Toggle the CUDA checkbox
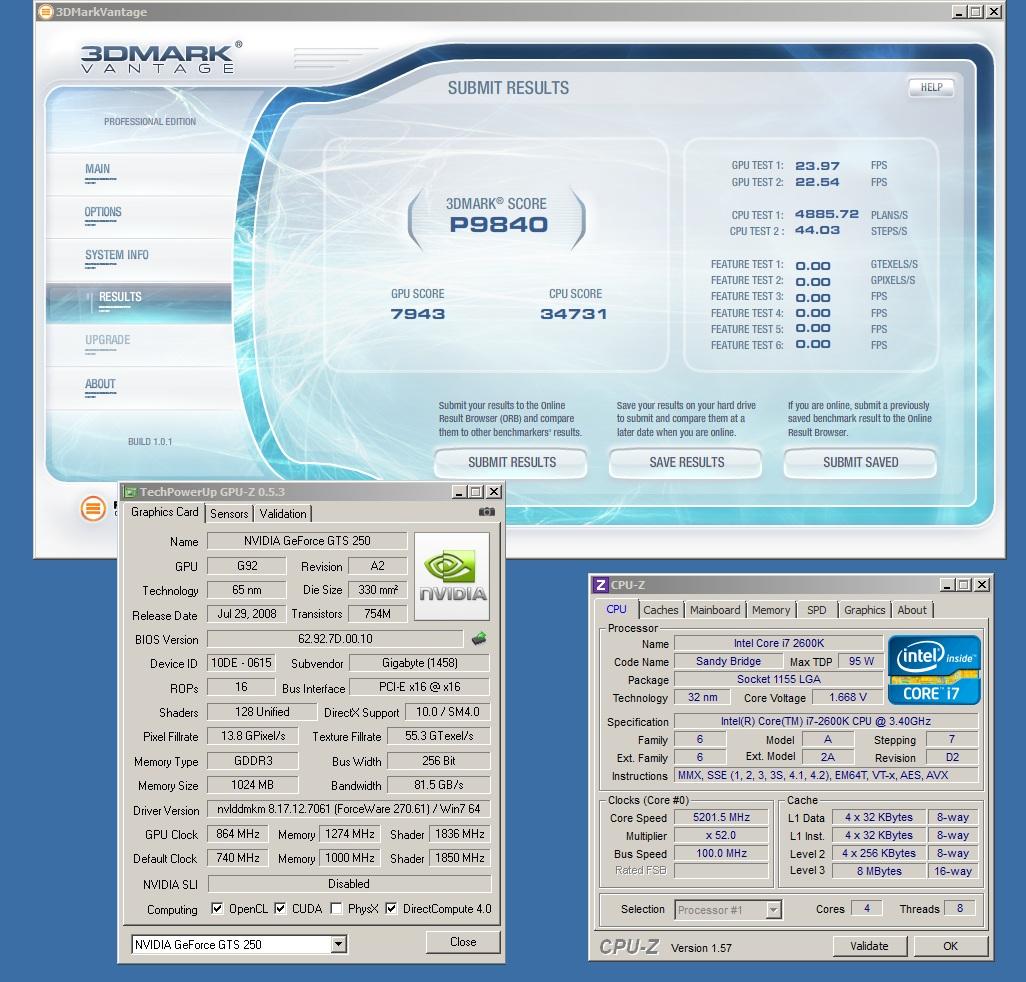Screen dimensions: 1026x982 click(x=280, y=908)
